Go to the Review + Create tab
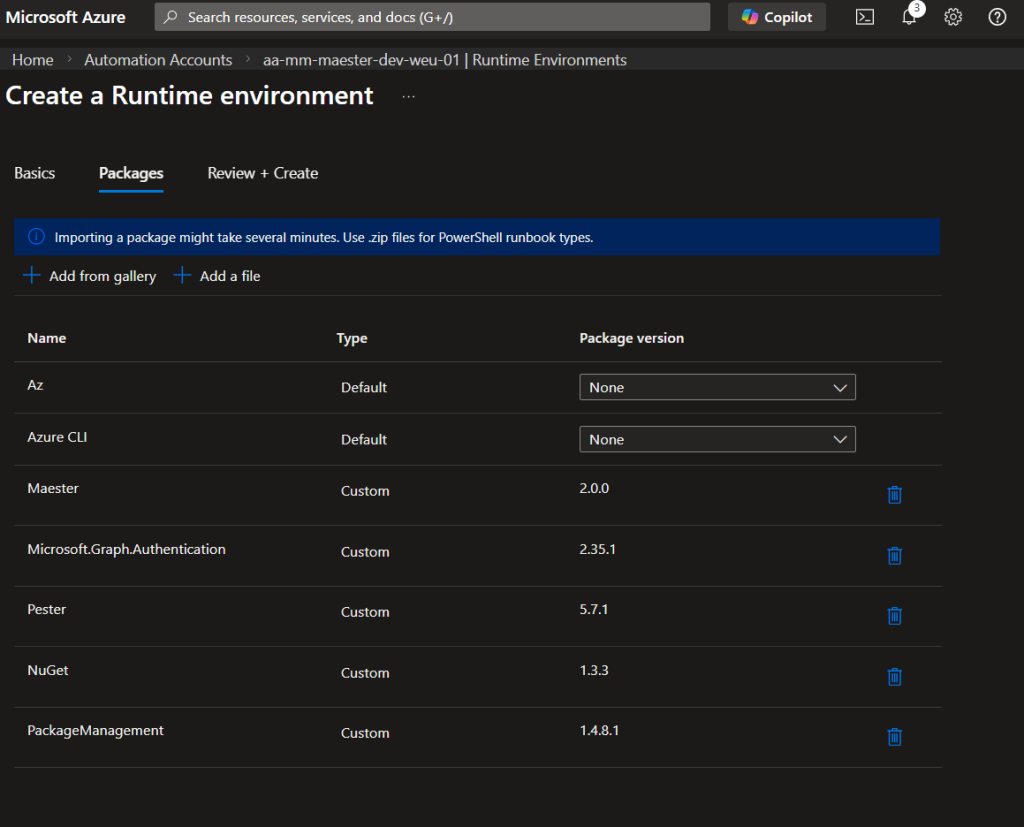The image size is (1024, 827). [263, 173]
